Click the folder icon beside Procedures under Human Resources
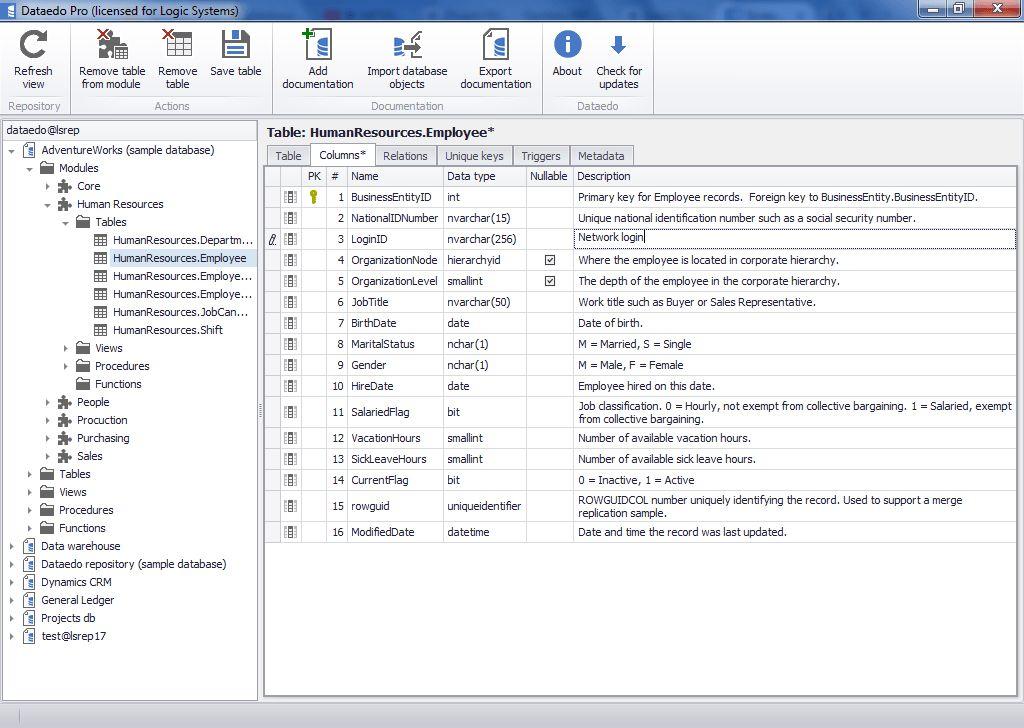Screen dimensions: 1024x728 (x=83, y=366)
